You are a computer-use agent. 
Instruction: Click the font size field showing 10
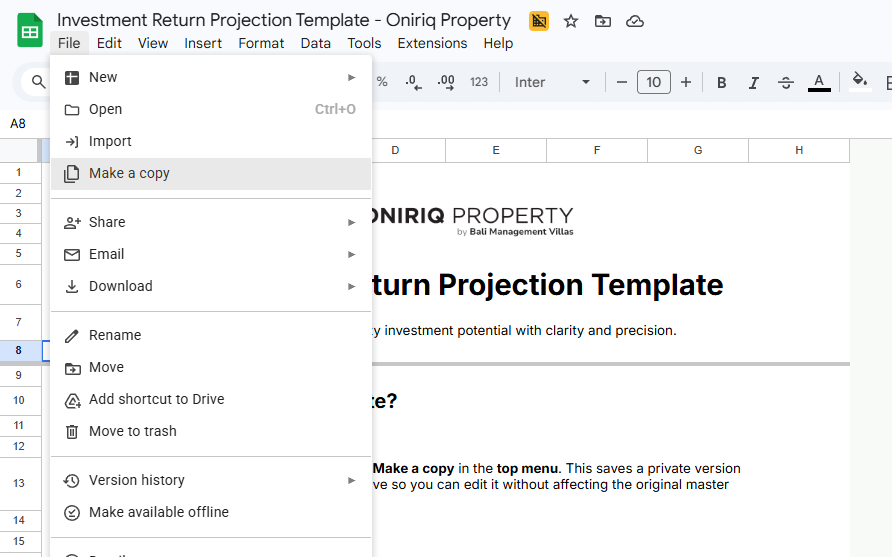click(x=654, y=82)
